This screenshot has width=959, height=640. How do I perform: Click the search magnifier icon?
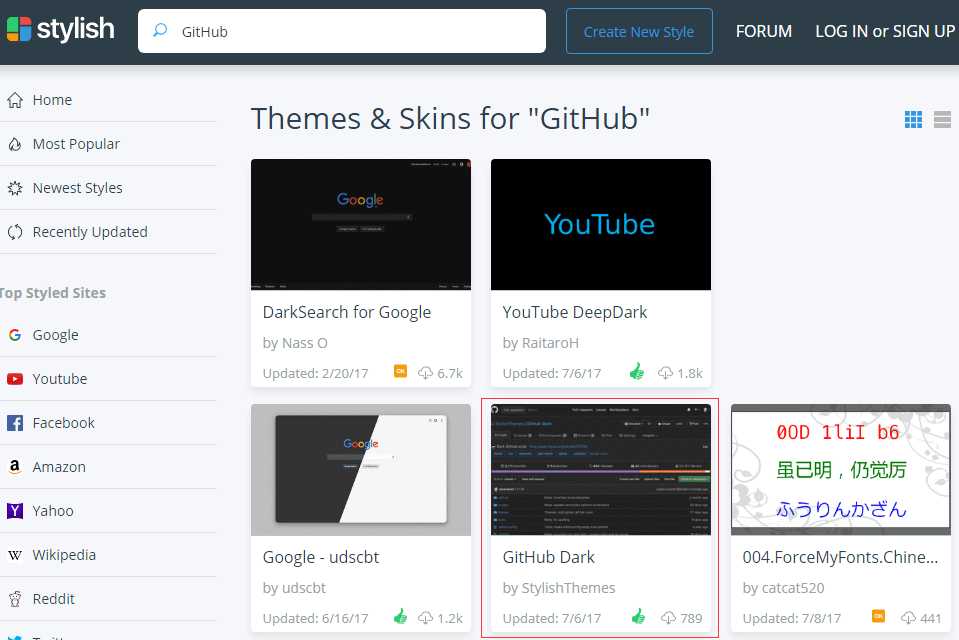(160, 30)
